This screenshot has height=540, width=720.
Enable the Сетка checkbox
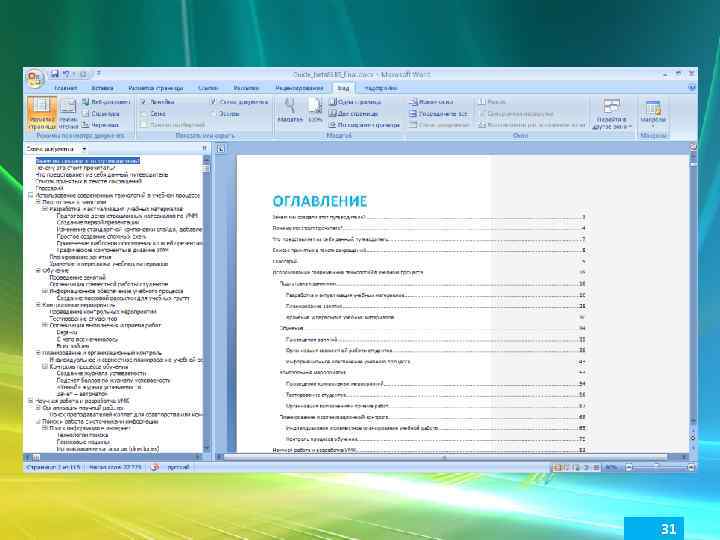[x=153, y=113]
